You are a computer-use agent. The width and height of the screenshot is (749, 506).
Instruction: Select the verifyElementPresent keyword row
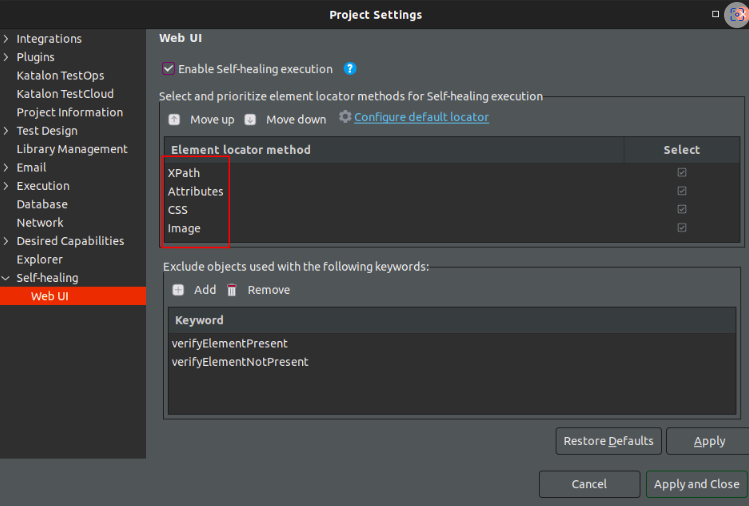[x=230, y=343]
